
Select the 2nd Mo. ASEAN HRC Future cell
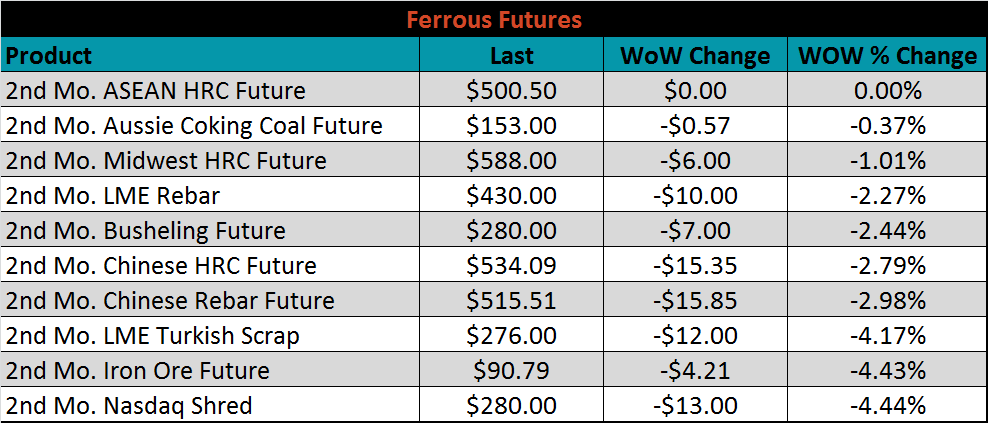click(x=210, y=90)
